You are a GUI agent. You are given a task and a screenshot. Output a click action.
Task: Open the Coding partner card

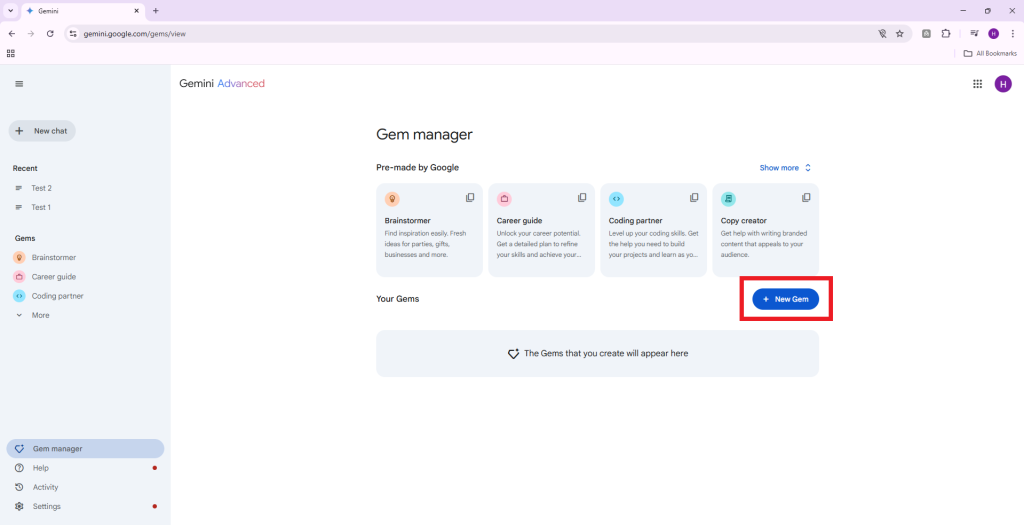[x=653, y=230]
